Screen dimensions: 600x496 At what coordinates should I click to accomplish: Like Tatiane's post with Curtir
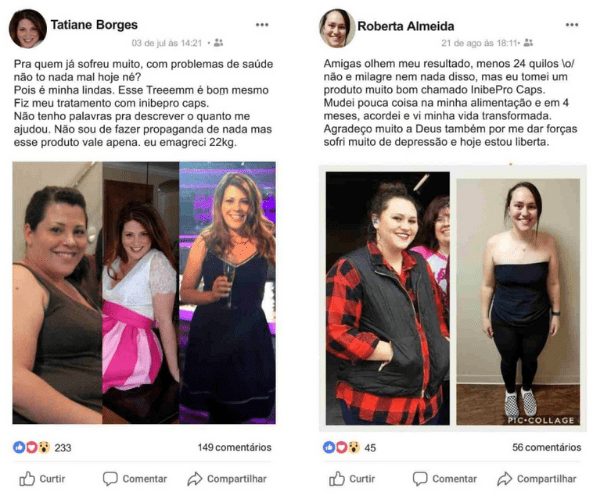(x=42, y=479)
